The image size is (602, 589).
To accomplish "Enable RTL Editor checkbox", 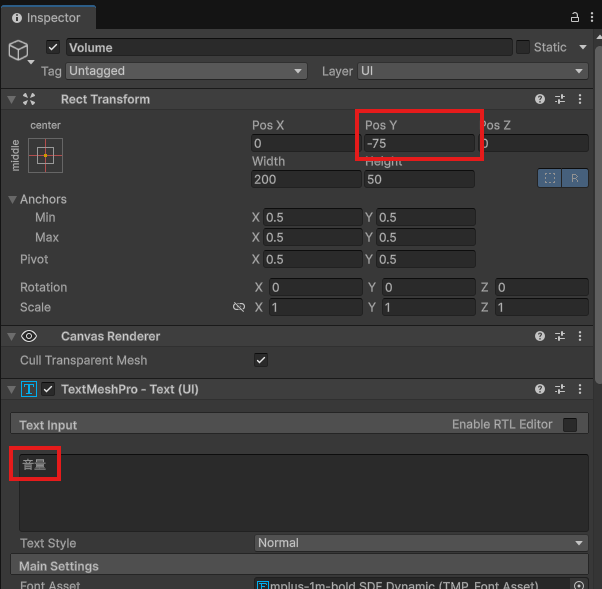I will (x=570, y=424).
